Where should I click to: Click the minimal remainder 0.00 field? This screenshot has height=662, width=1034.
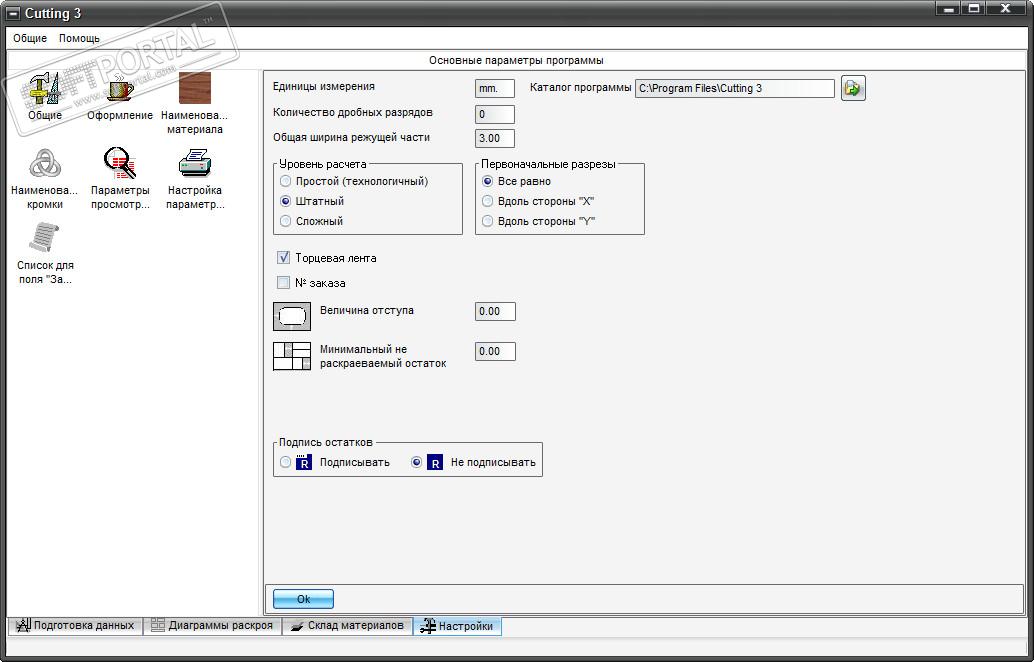pyautogui.click(x=495, y=351)
